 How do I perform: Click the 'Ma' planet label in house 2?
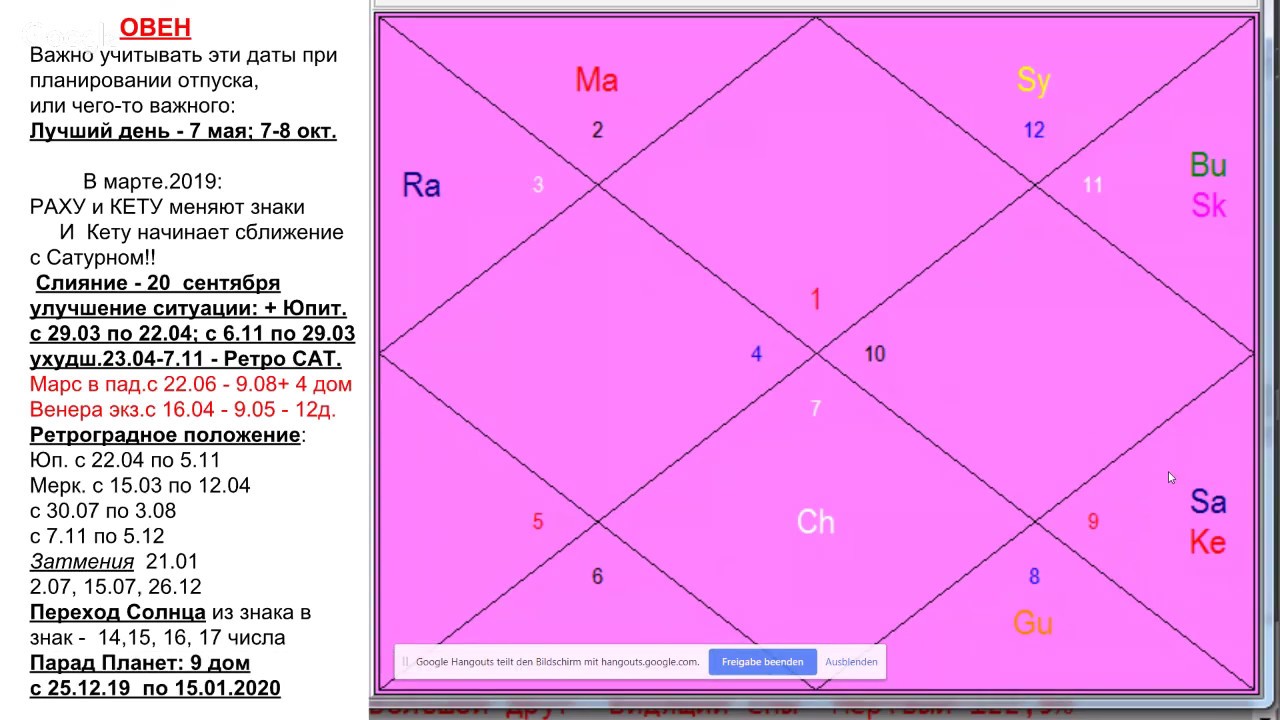pyautogui.click(x=596, y=80)
